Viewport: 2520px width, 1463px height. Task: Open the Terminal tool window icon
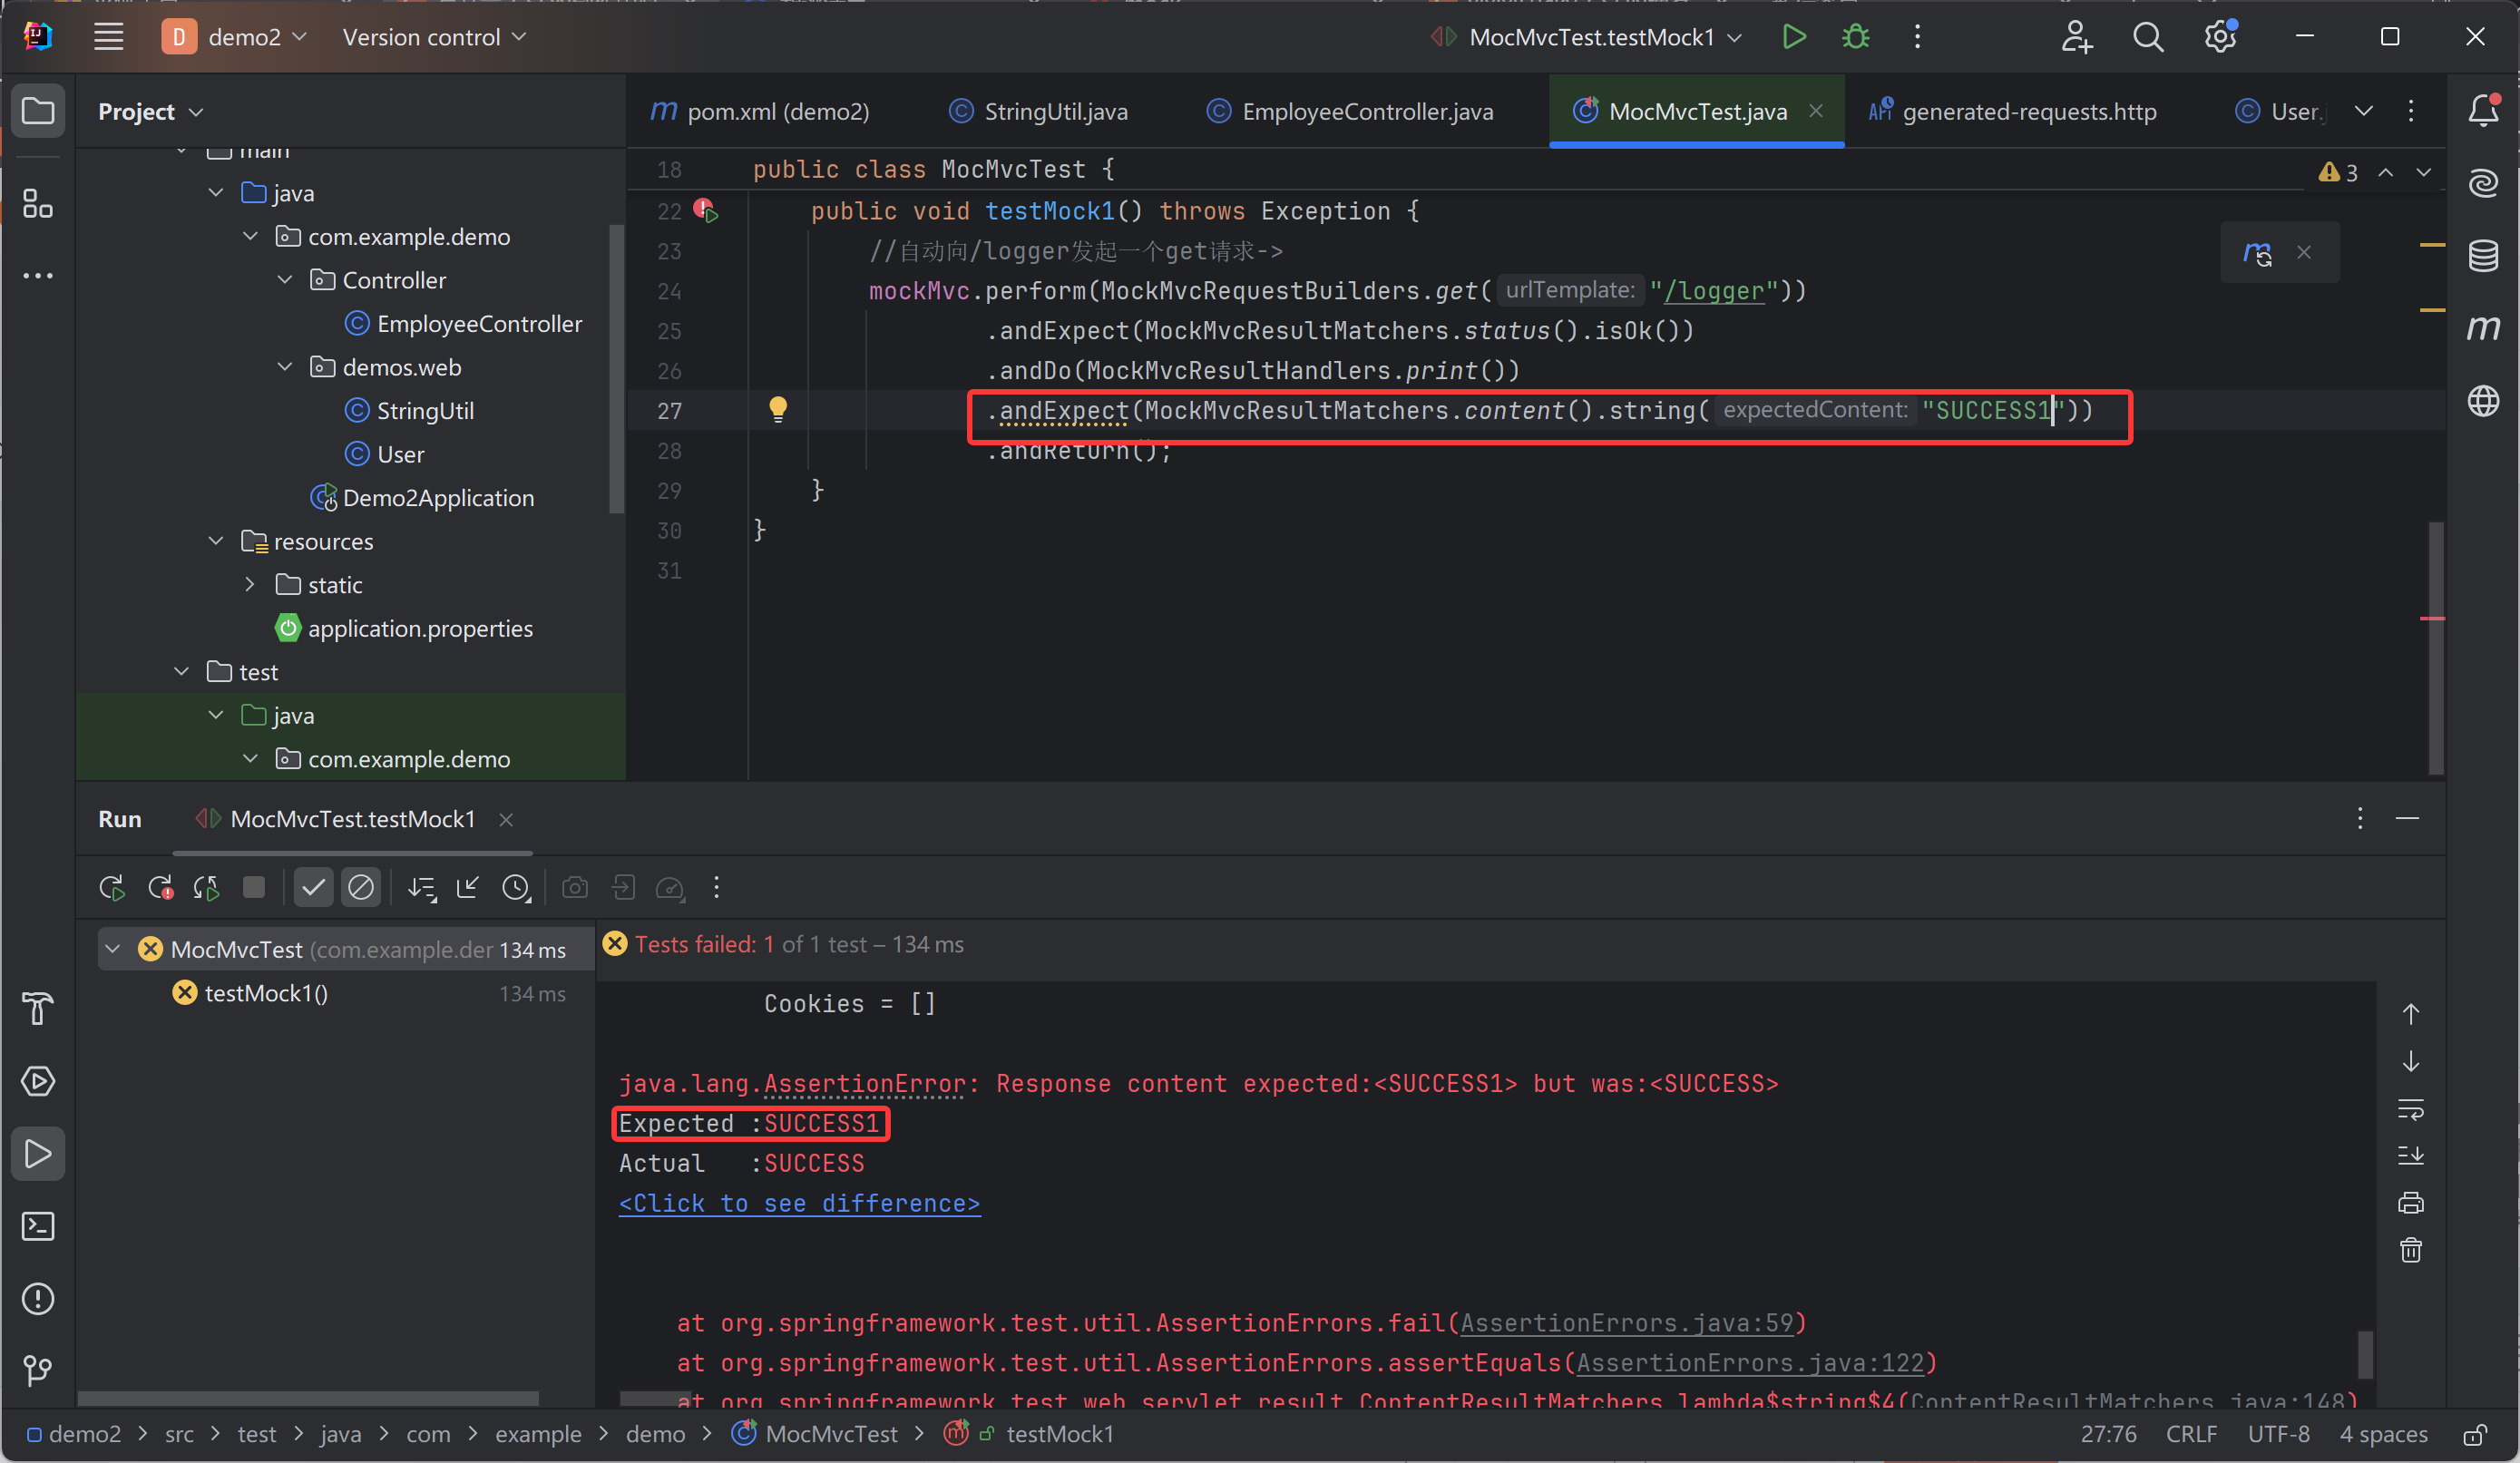pyautogui.click(x=38, y=1226)
